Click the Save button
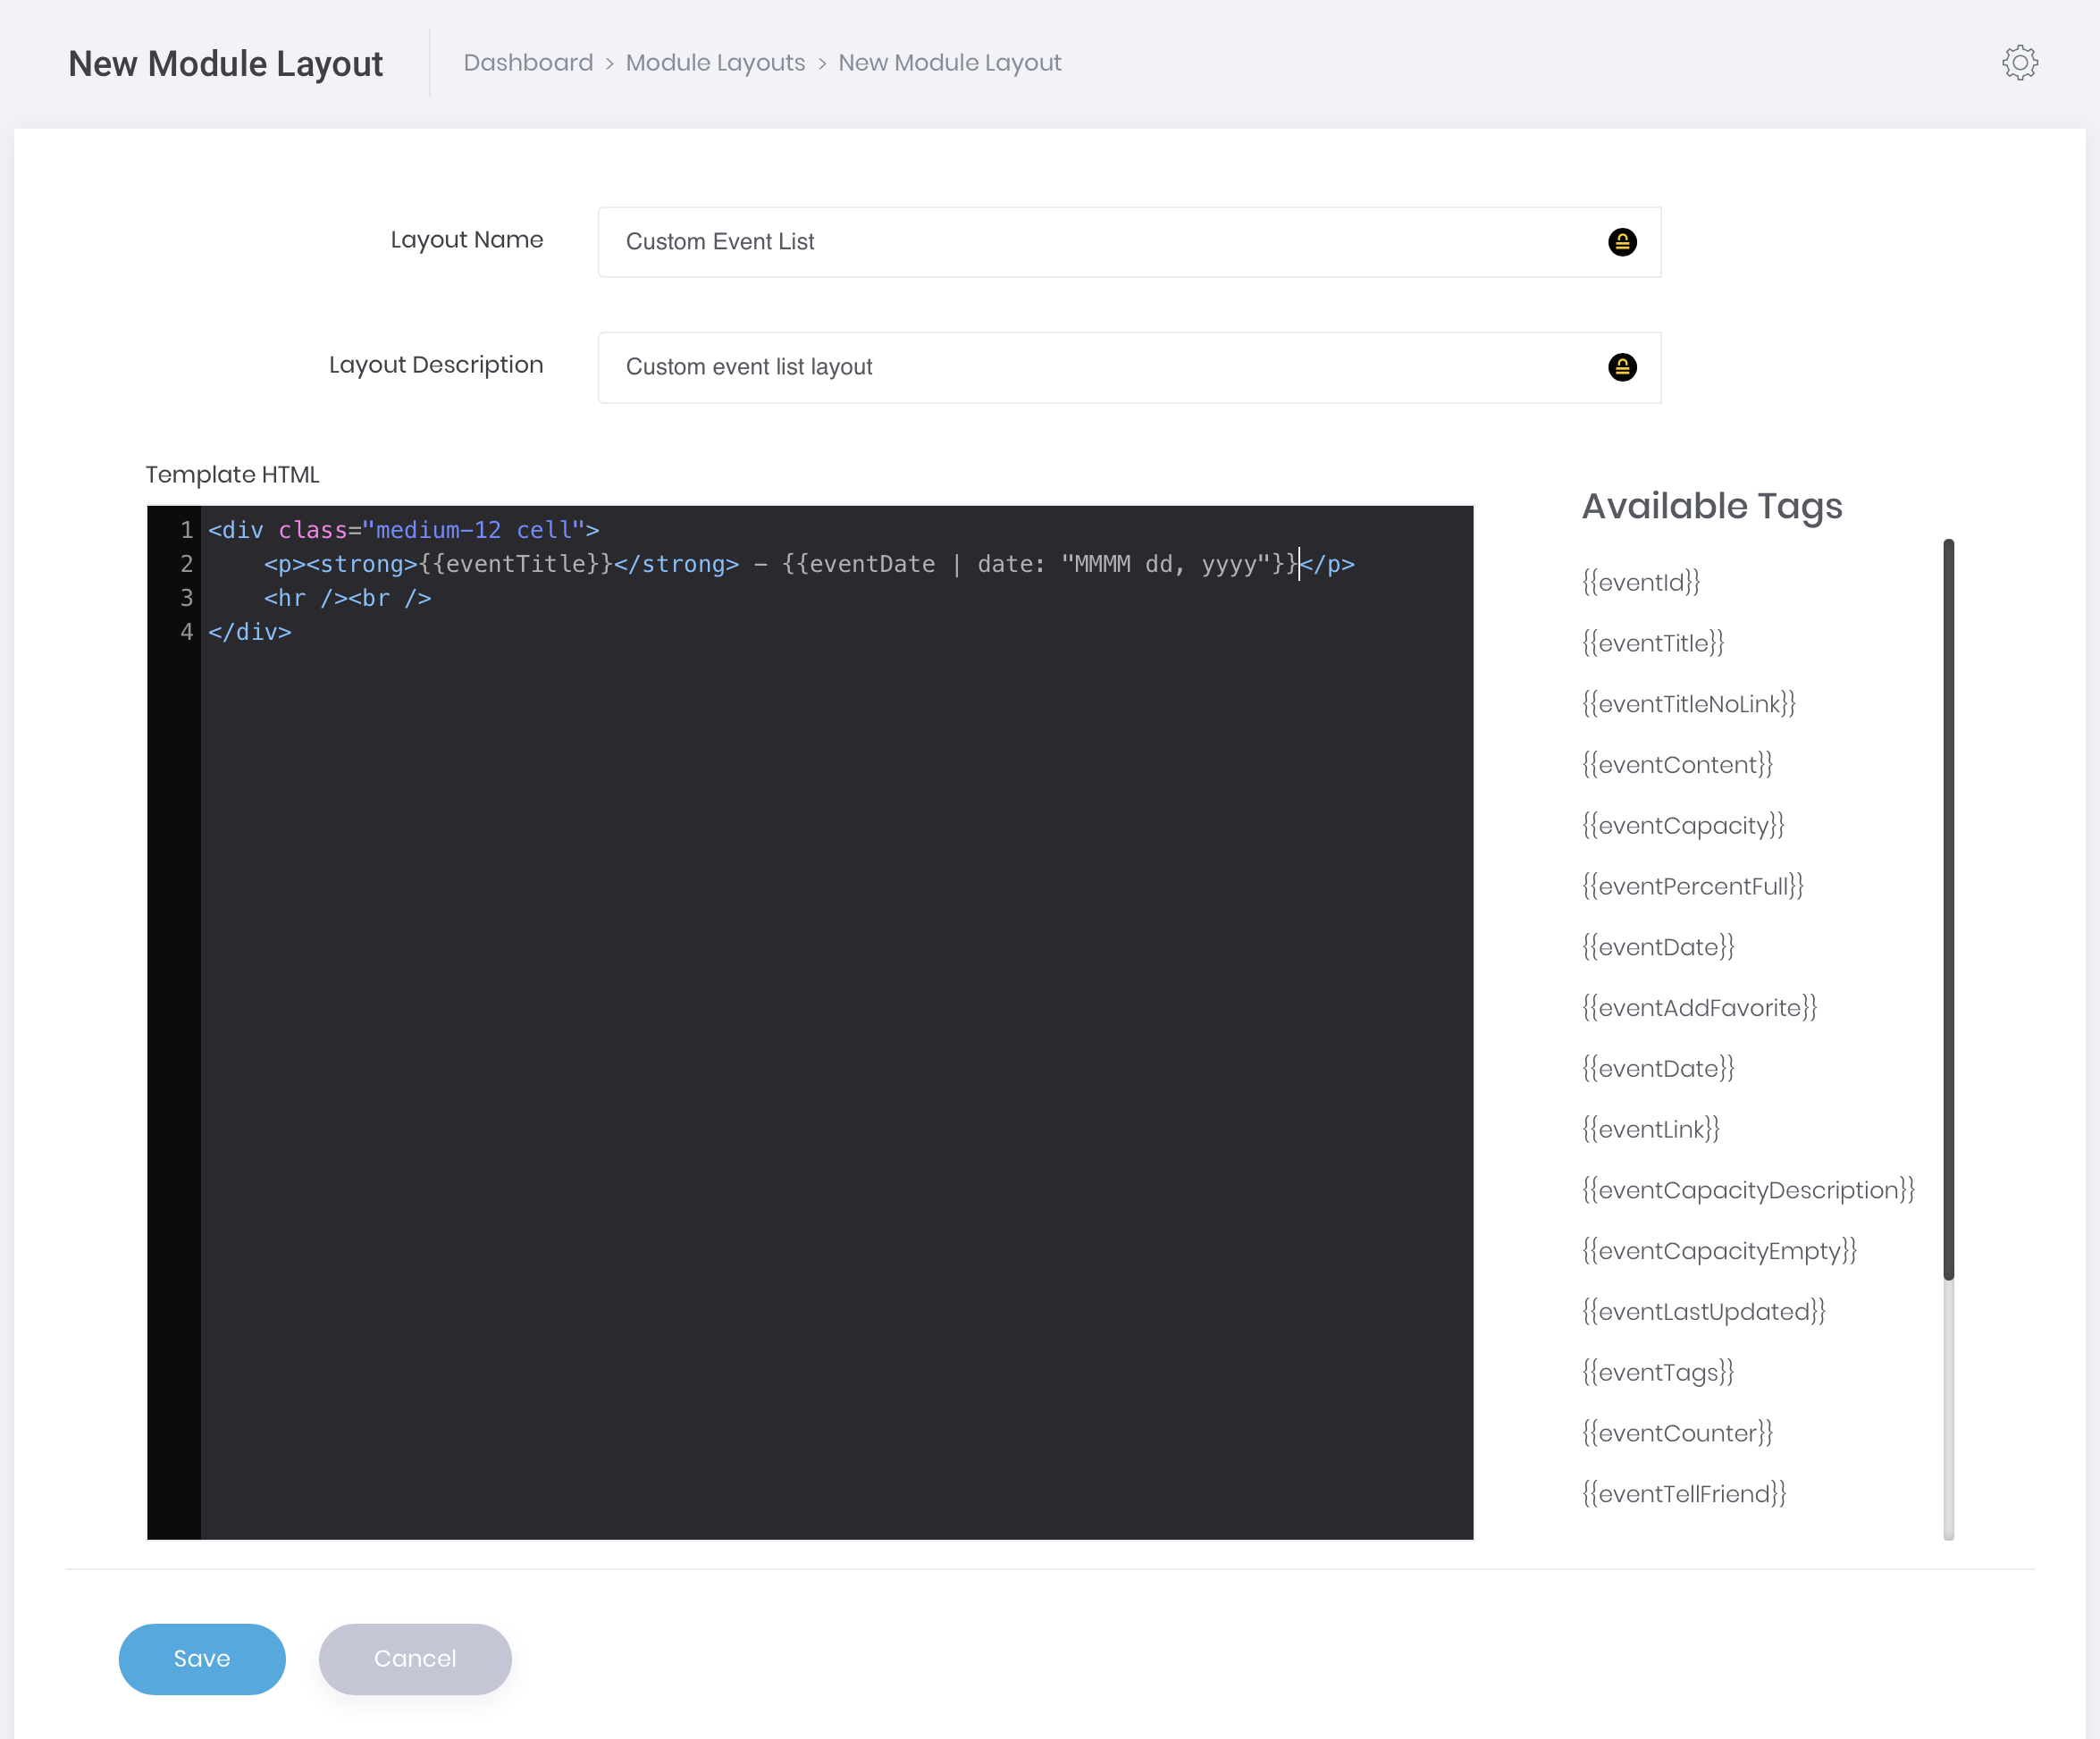2100x1739 pixels. (202, 1659)
